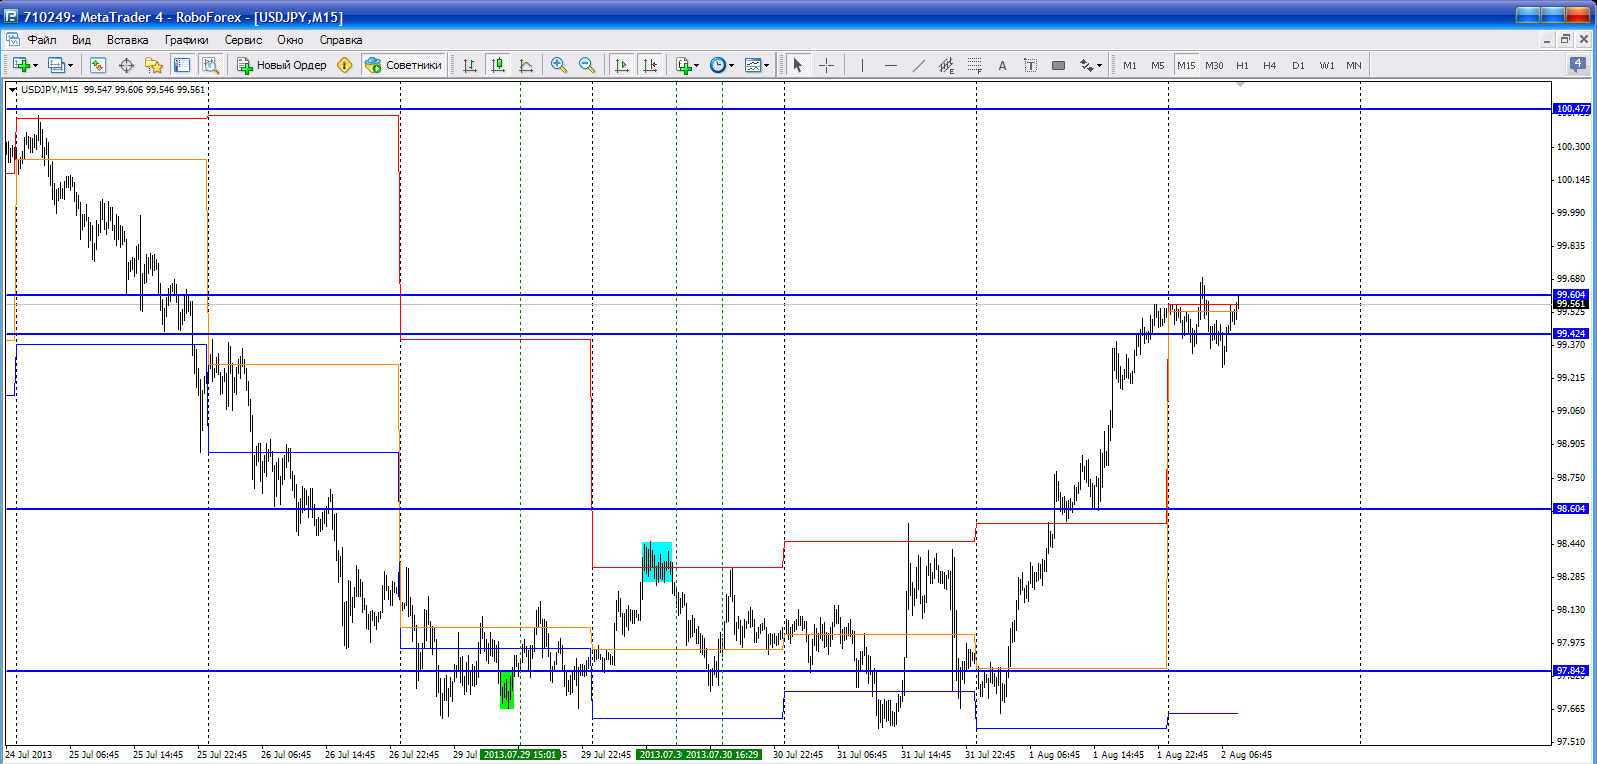The height and width of the screenshot is (764, 1597).
Task: Open the notifications bubble showing 4
Action: [x=1577, y=64]
